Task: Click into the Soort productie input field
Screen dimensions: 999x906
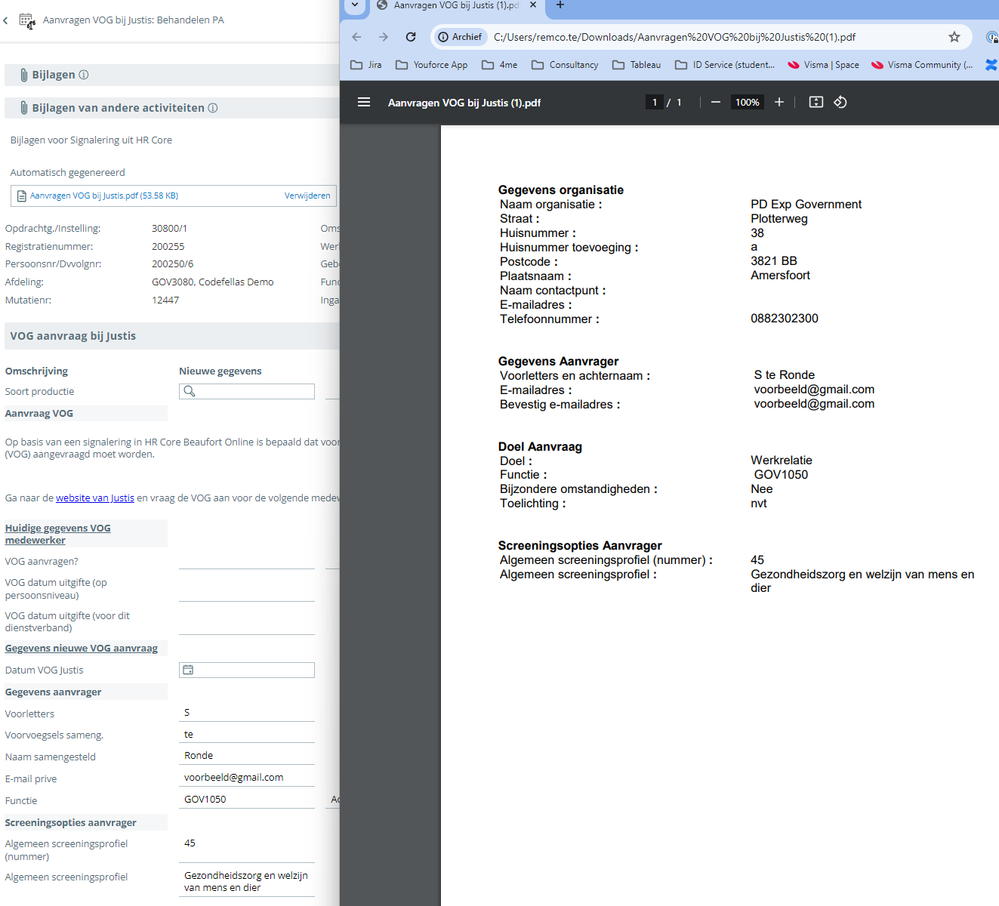Action: [247, 391]
